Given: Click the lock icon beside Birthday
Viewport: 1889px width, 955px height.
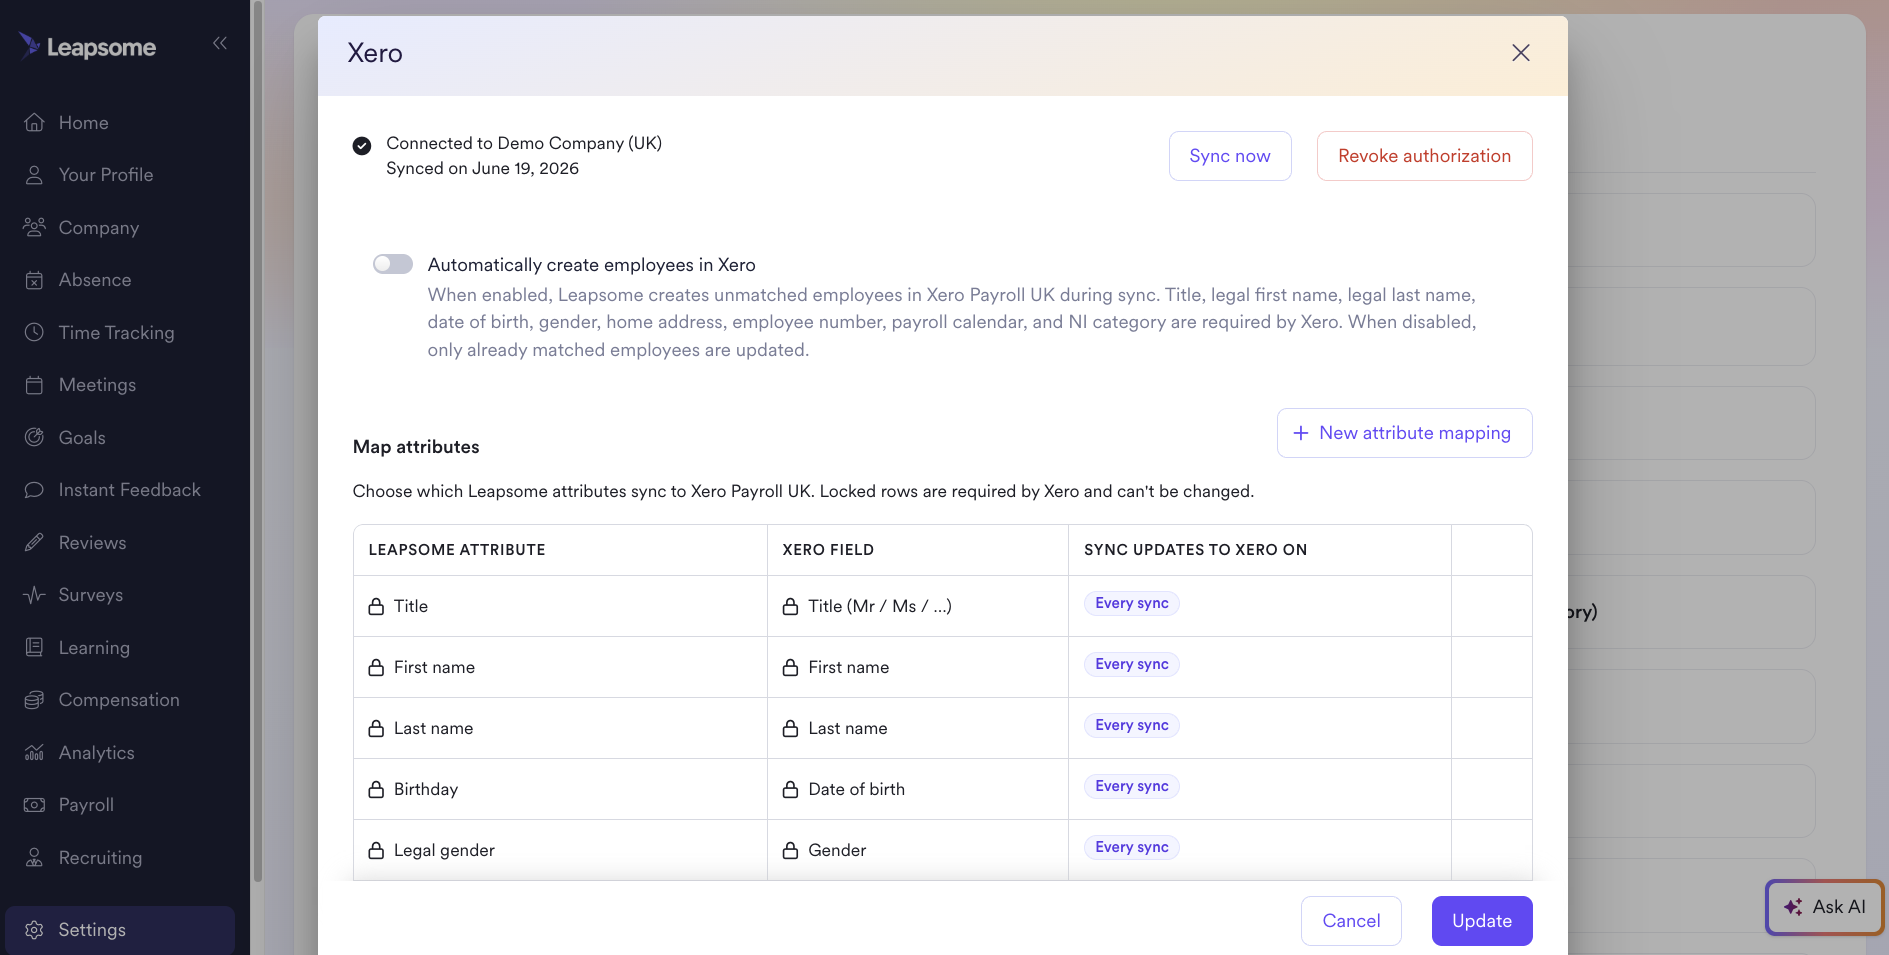Looking at the screenshot, I should pyautogui.click(x=376, y=789).
